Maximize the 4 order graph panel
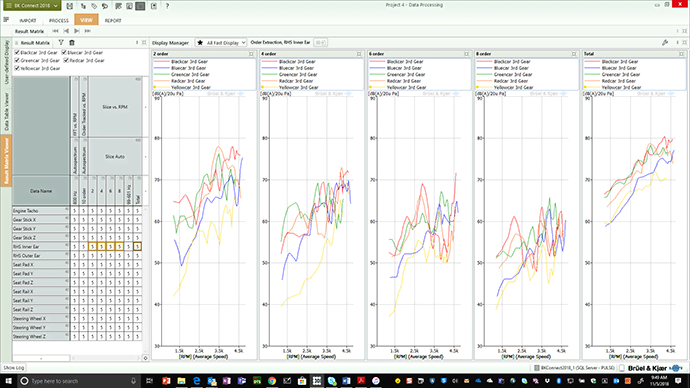690x388 pixels. 359,54
